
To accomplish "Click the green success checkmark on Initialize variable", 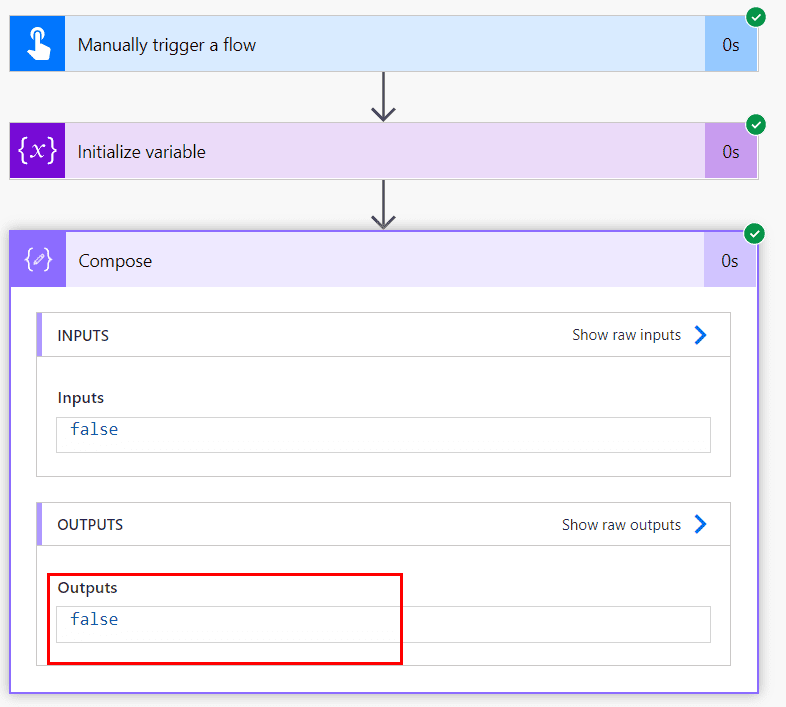I will click(755, 124).
